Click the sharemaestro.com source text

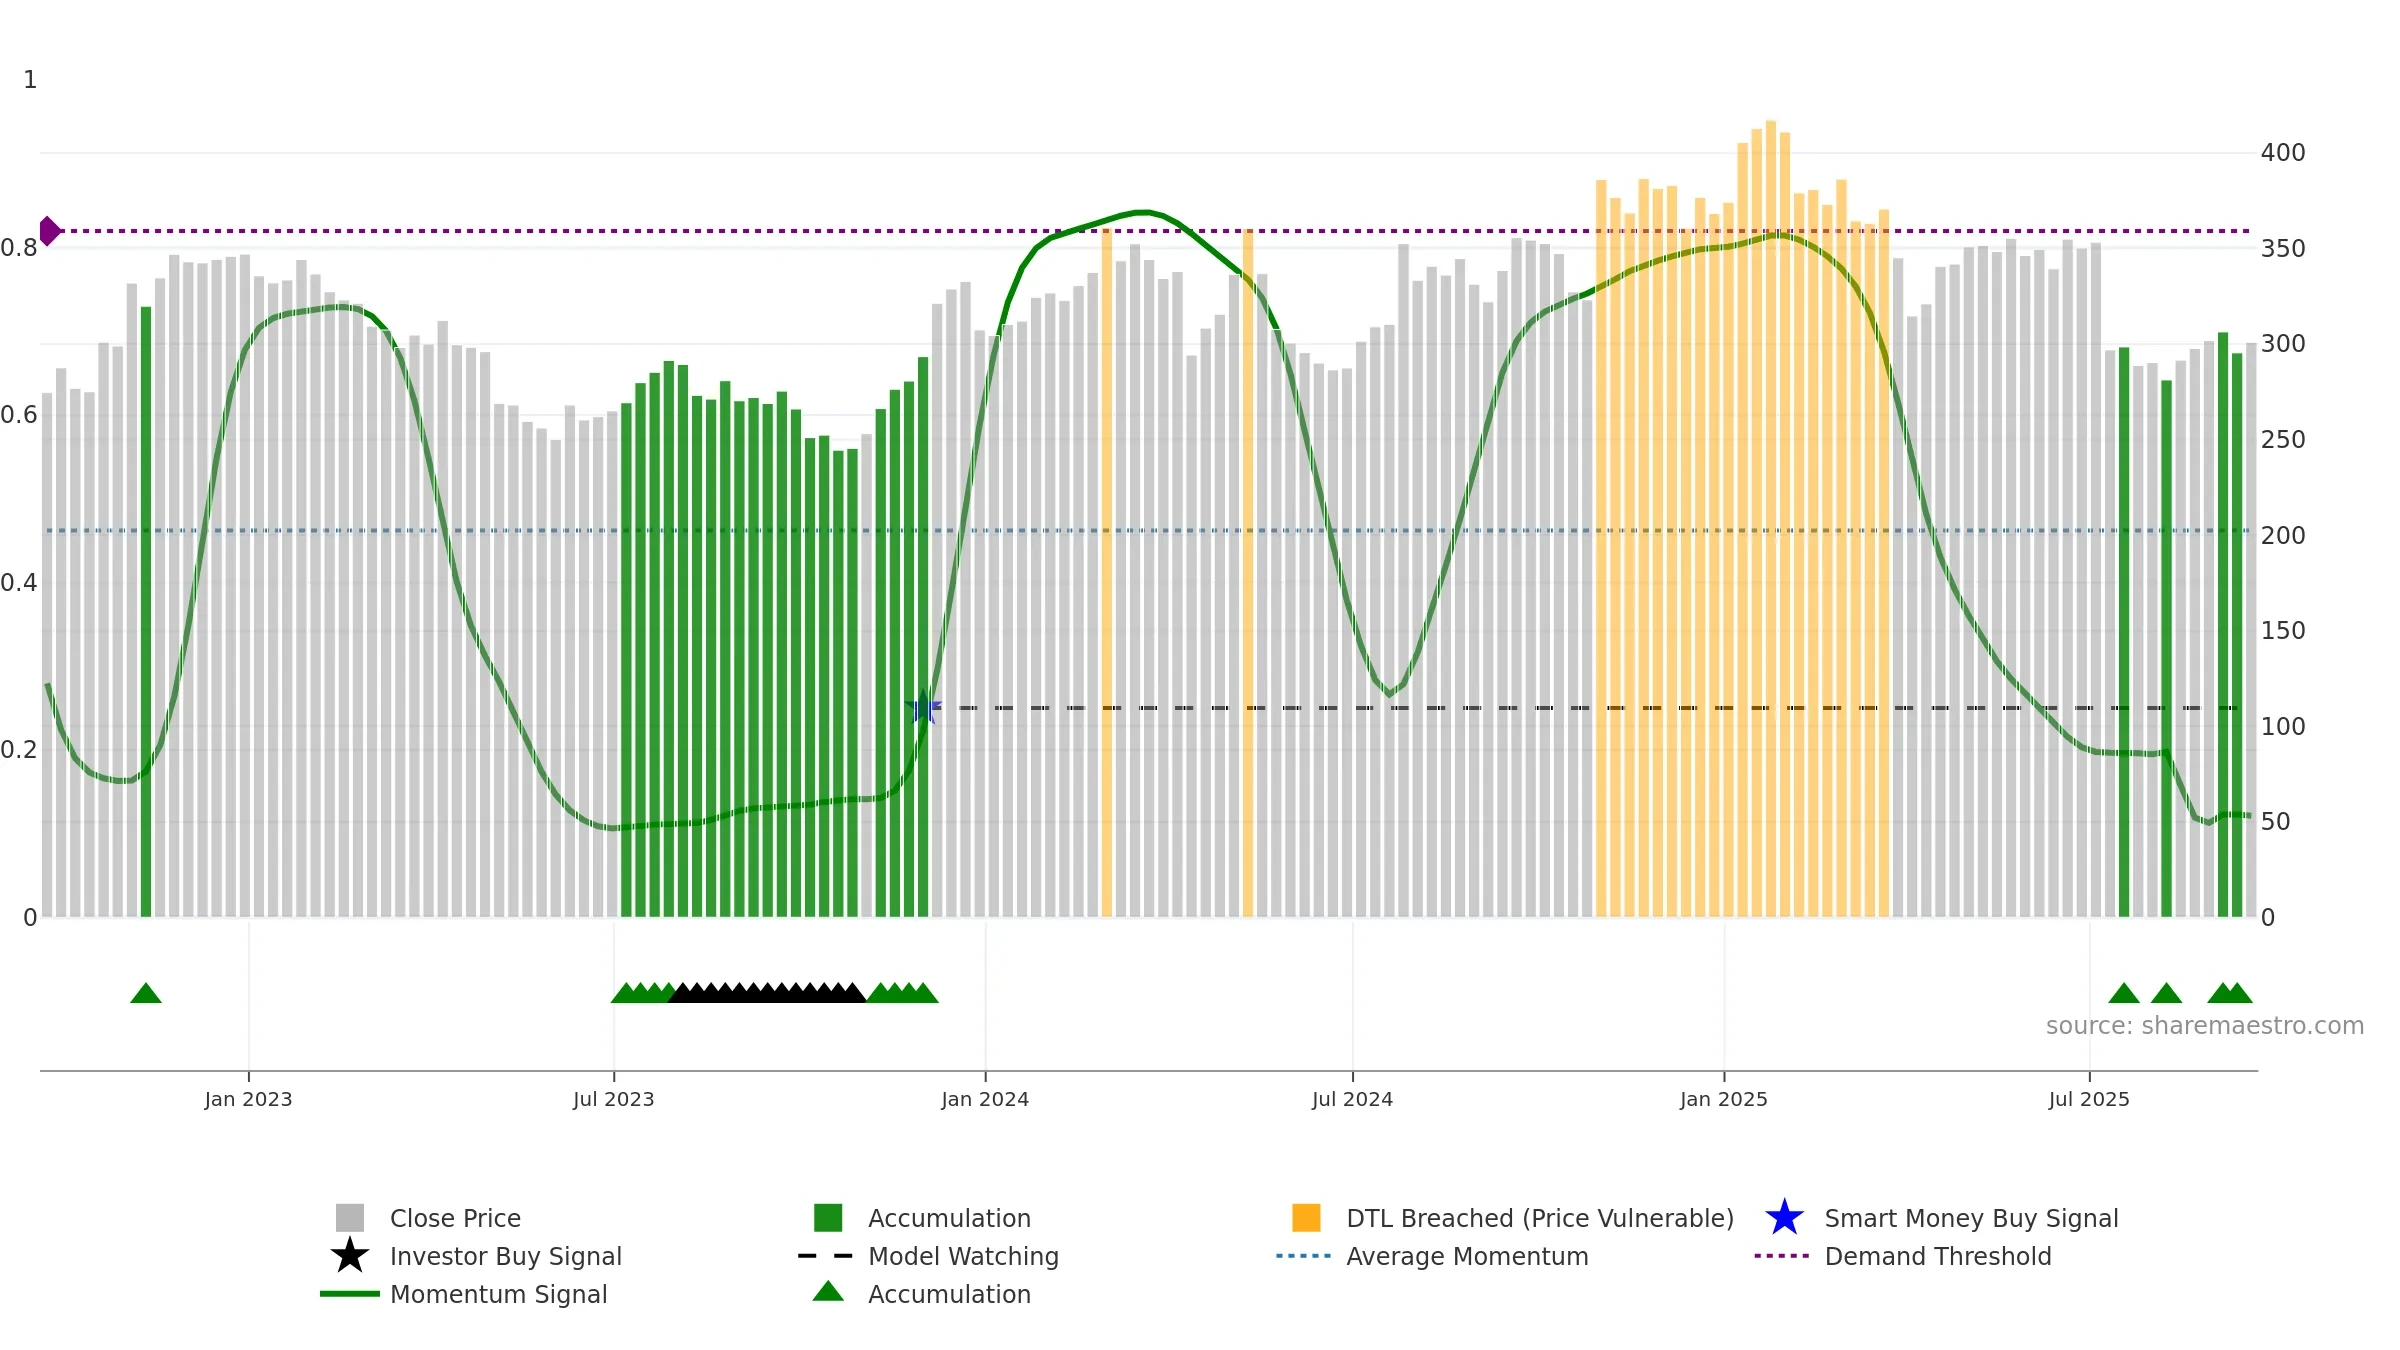point(2205,1026)
